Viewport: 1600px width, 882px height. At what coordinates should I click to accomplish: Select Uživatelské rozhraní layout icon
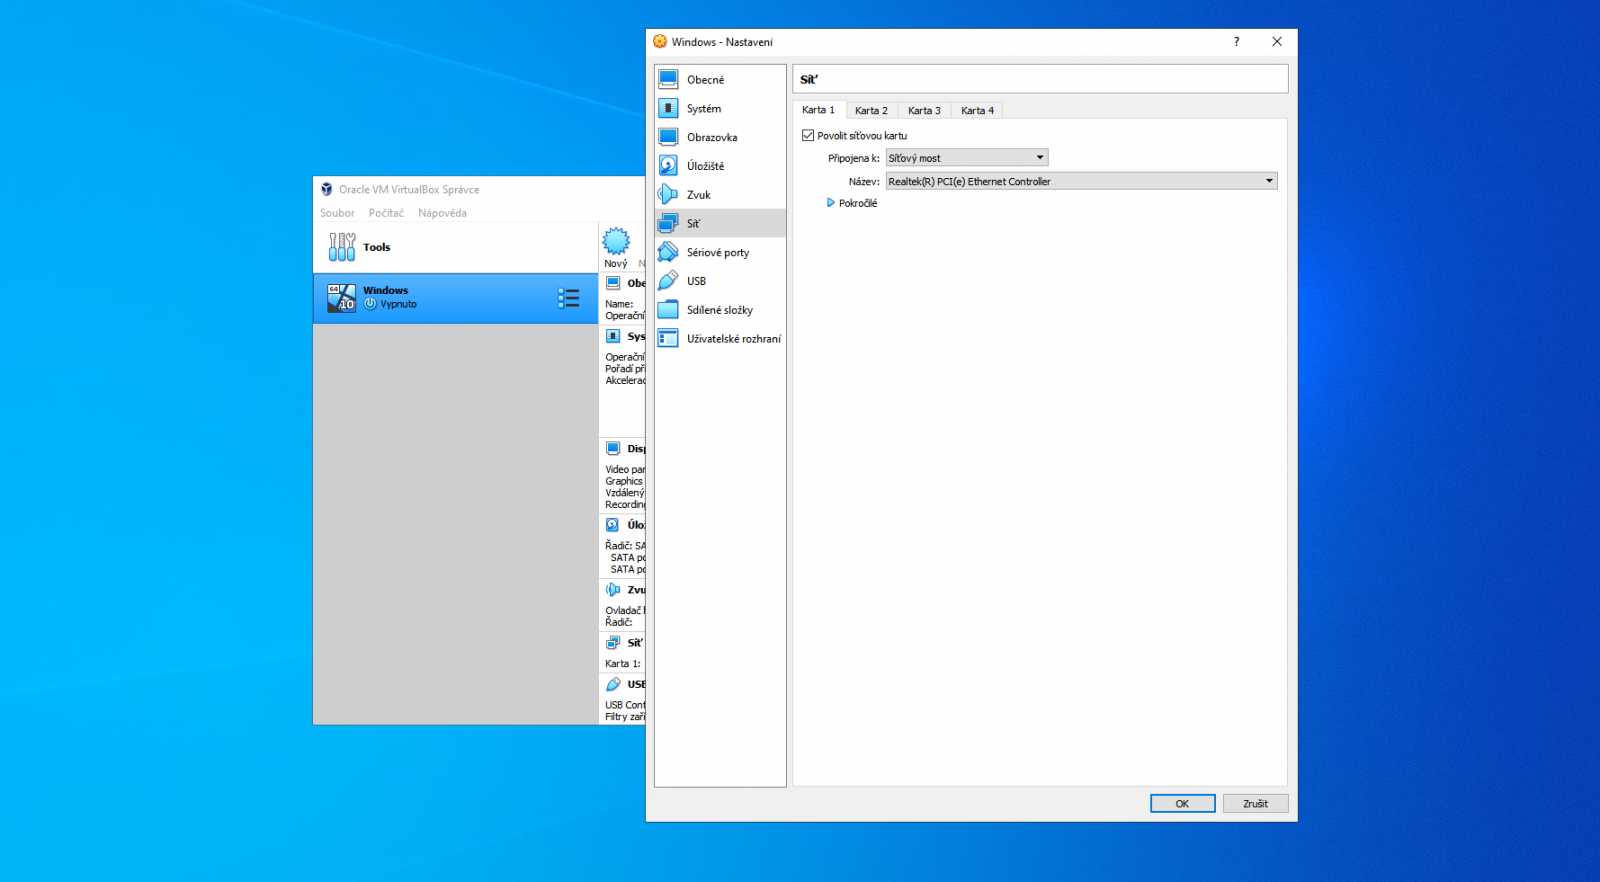pos(668,338)
